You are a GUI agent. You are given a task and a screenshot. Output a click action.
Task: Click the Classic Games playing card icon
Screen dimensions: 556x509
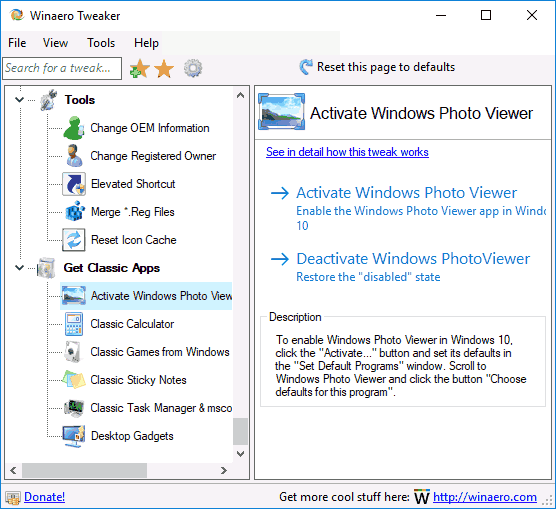click(73, 352)
